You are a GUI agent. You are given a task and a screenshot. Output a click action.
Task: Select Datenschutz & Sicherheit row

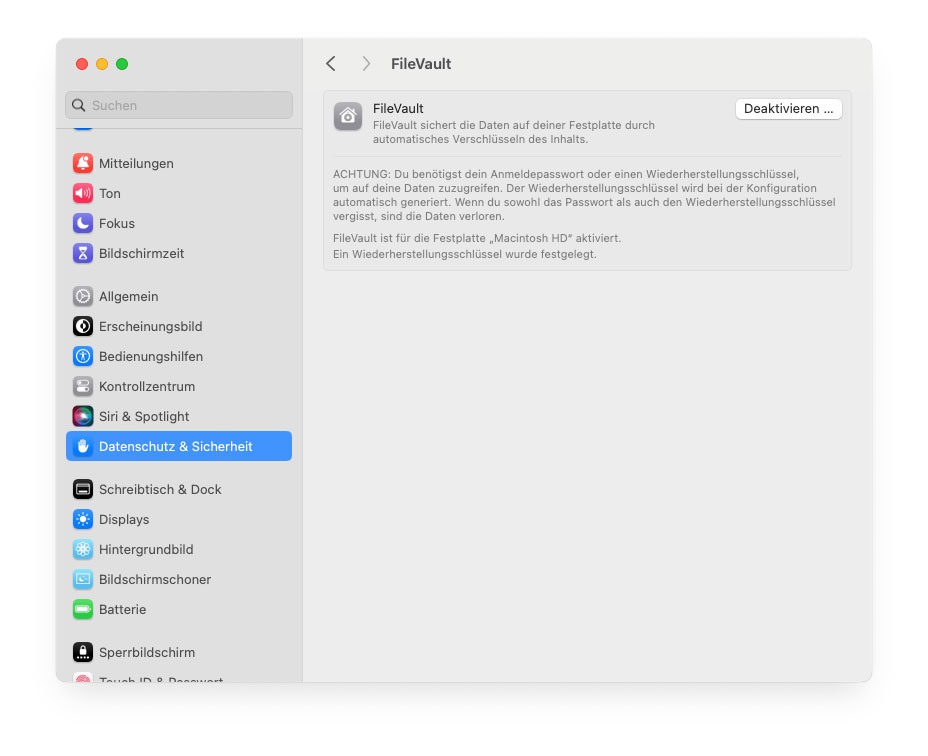(x=179, y=446)
